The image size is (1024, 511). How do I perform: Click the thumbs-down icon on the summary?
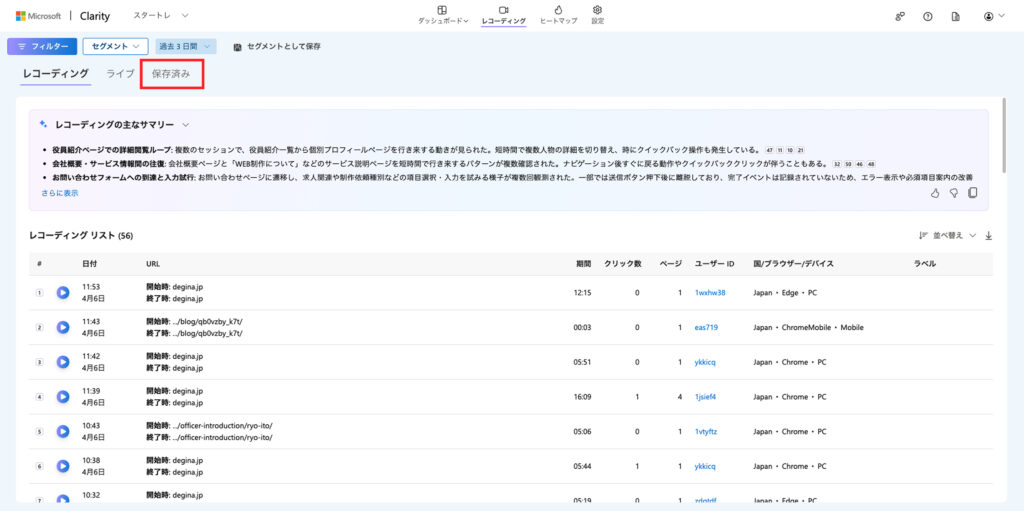954,193
